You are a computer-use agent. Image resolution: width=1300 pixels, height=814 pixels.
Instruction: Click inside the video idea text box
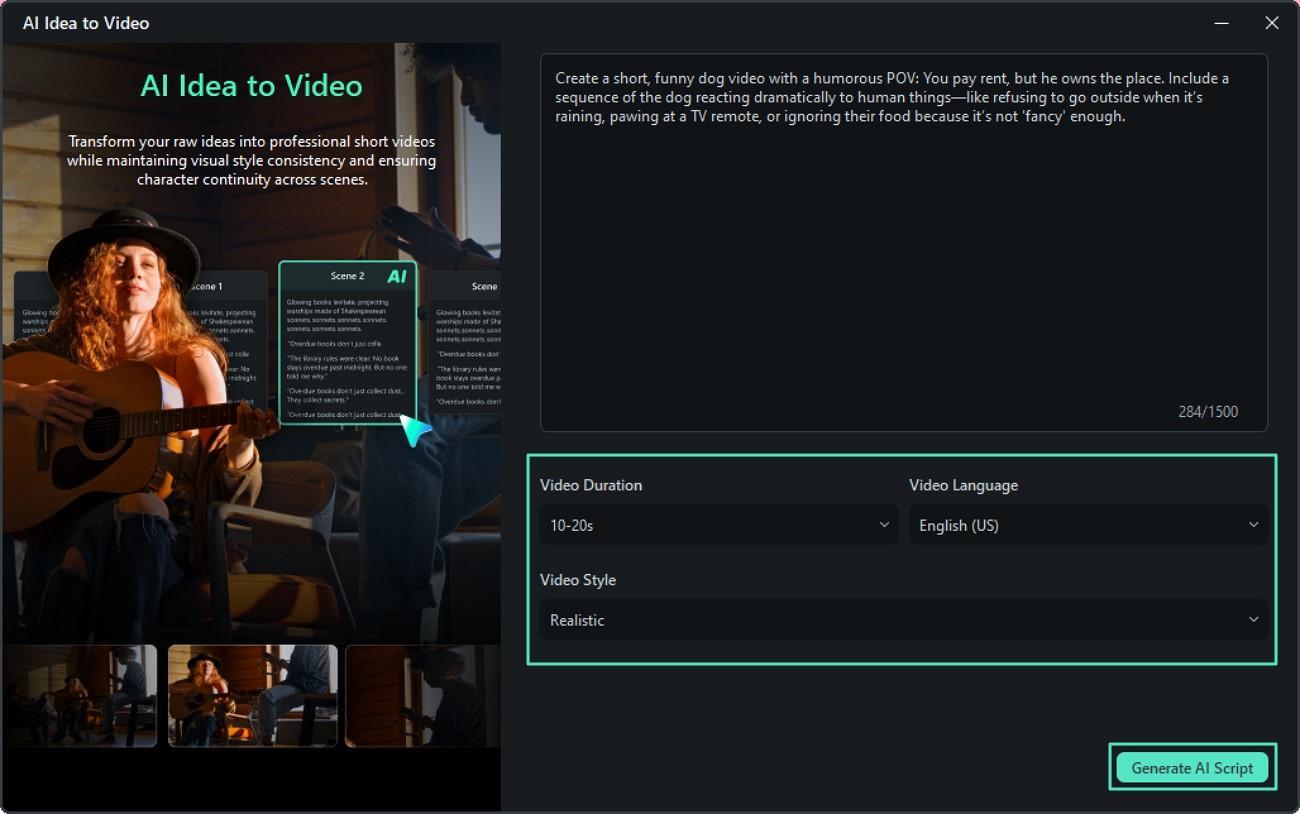pos(904,243)
